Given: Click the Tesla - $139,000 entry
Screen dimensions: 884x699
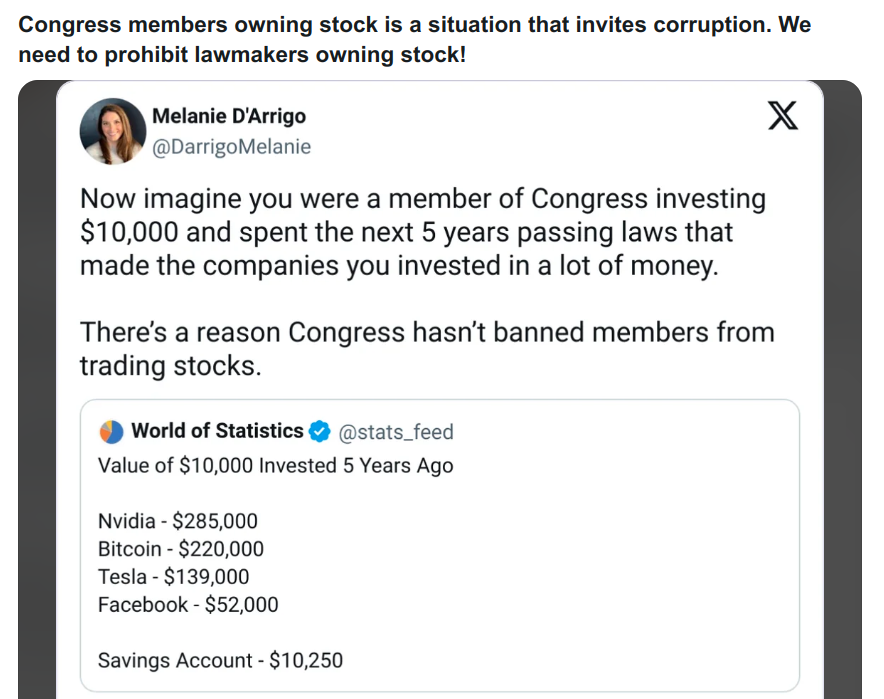Looking at the screenshot, I should pos(174,577).
